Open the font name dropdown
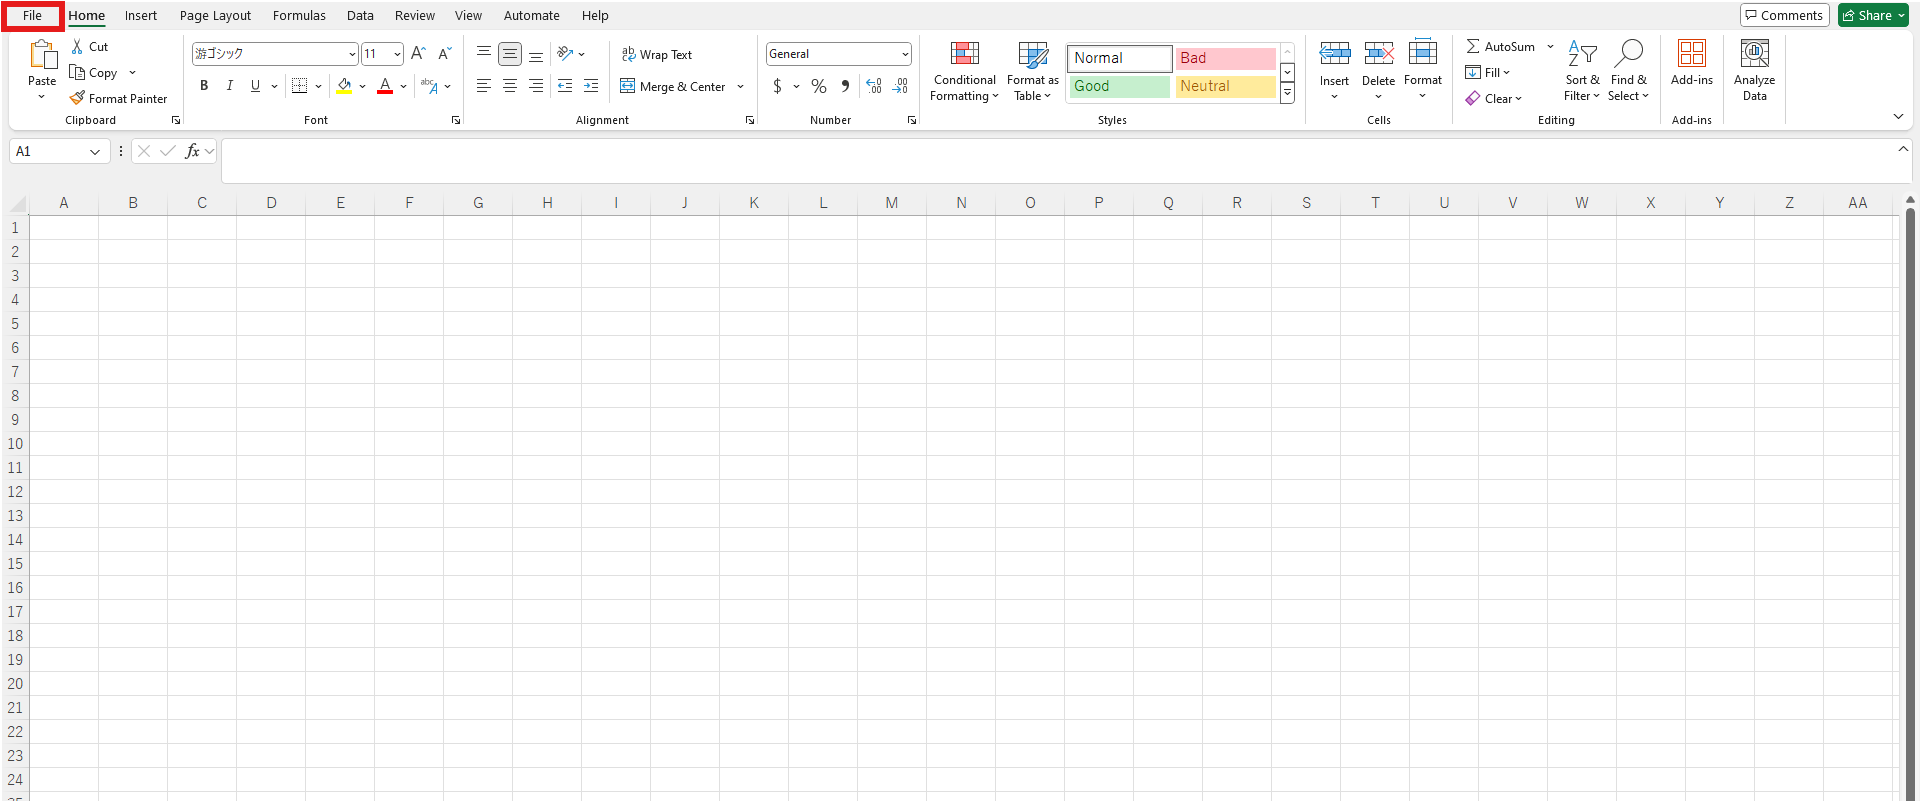Viewport: 1920px width, 801px height. click(x=352, y=54)
